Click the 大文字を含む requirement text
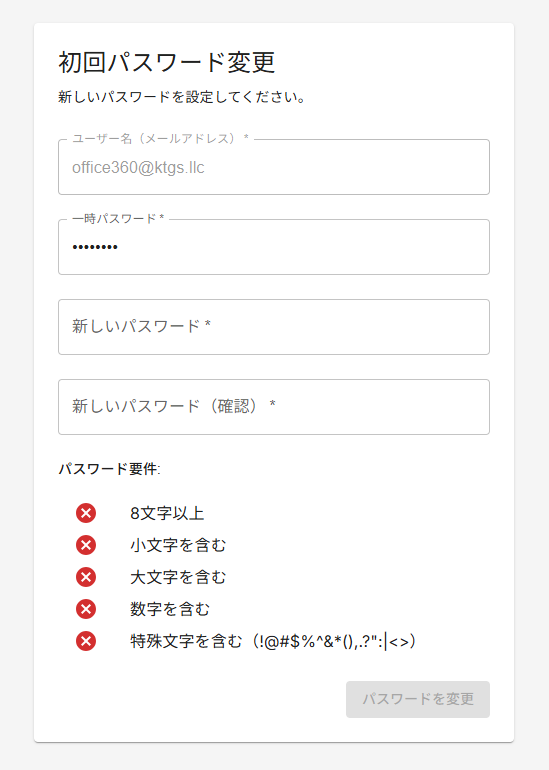Viewport: 549px width, 770px height. [178, 577]
